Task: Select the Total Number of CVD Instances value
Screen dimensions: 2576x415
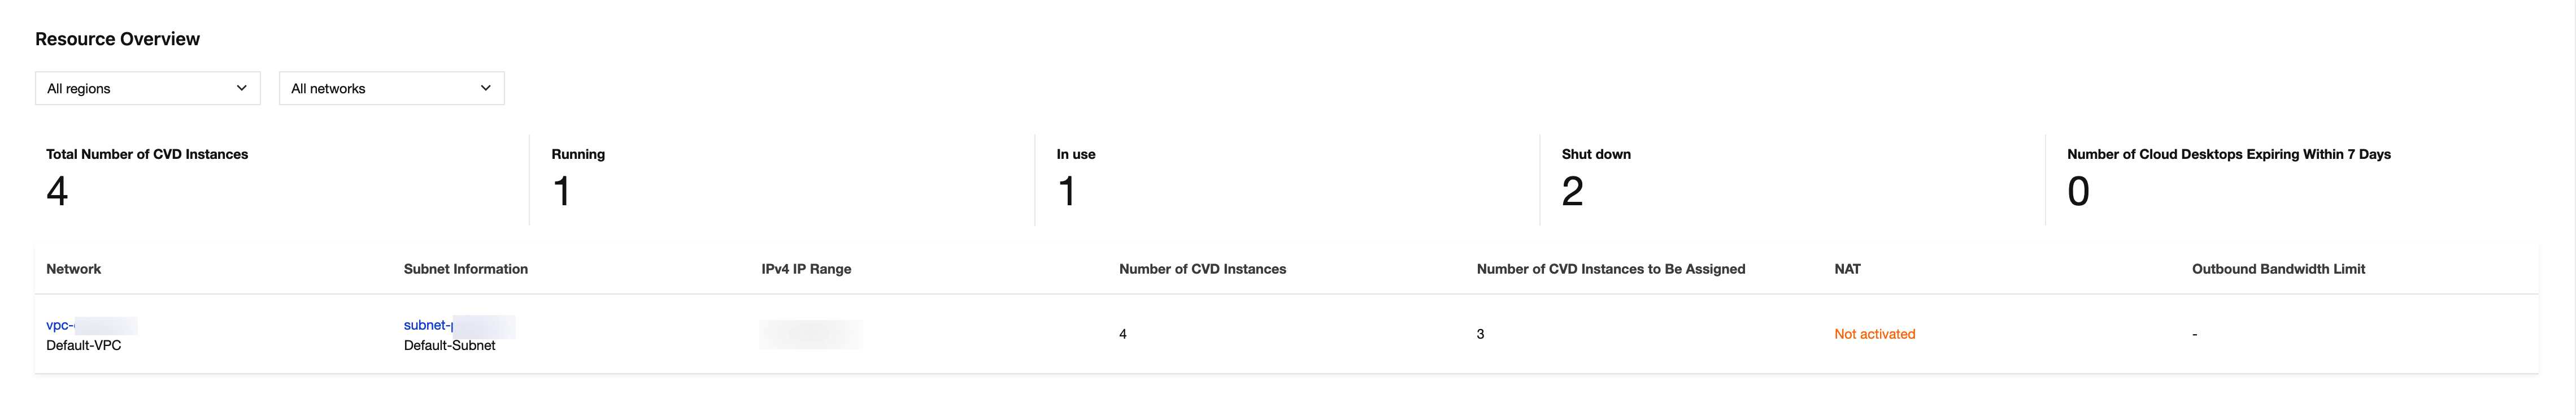Action: (x=57, y=191)
